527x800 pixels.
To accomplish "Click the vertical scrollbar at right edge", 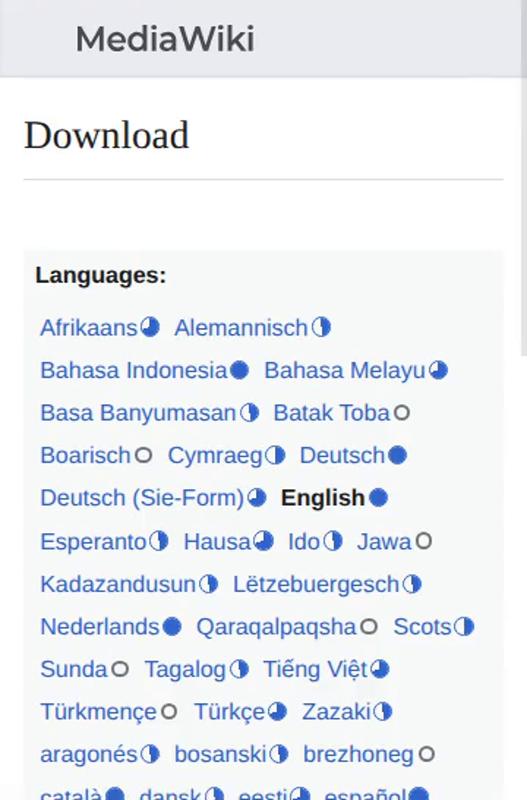I will pos(523,179).
